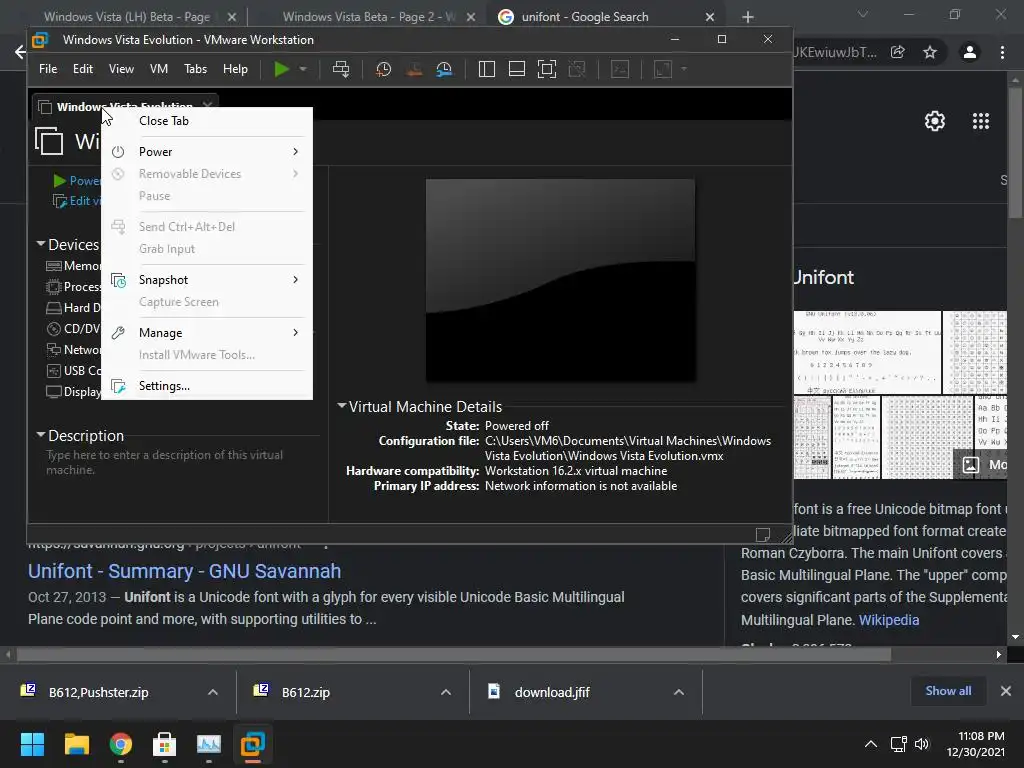
Task: Click the Chrome horizontal scrollbar
Action: tap(454, 654)
